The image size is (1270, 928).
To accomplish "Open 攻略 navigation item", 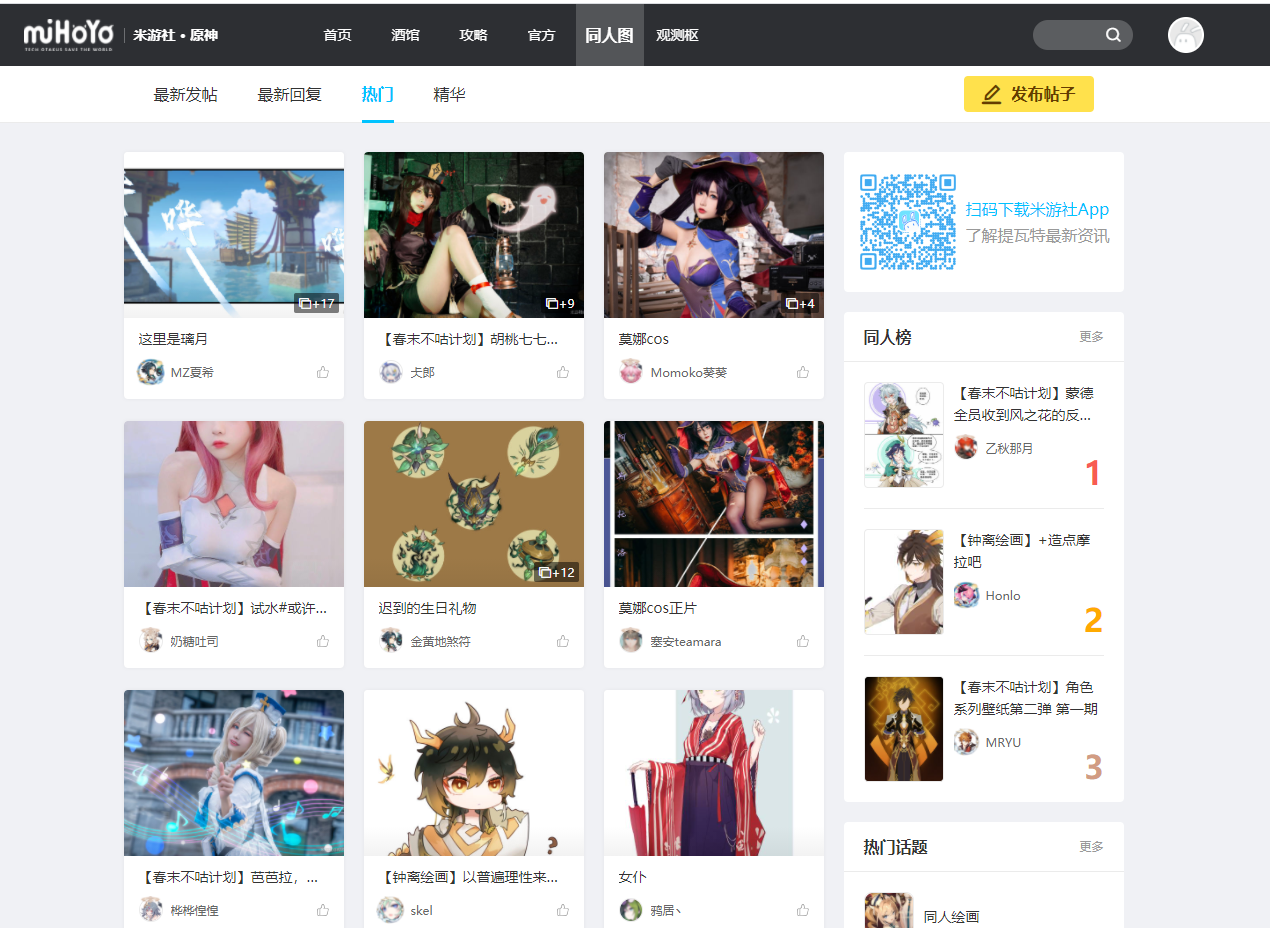I will tap(473, 35).
